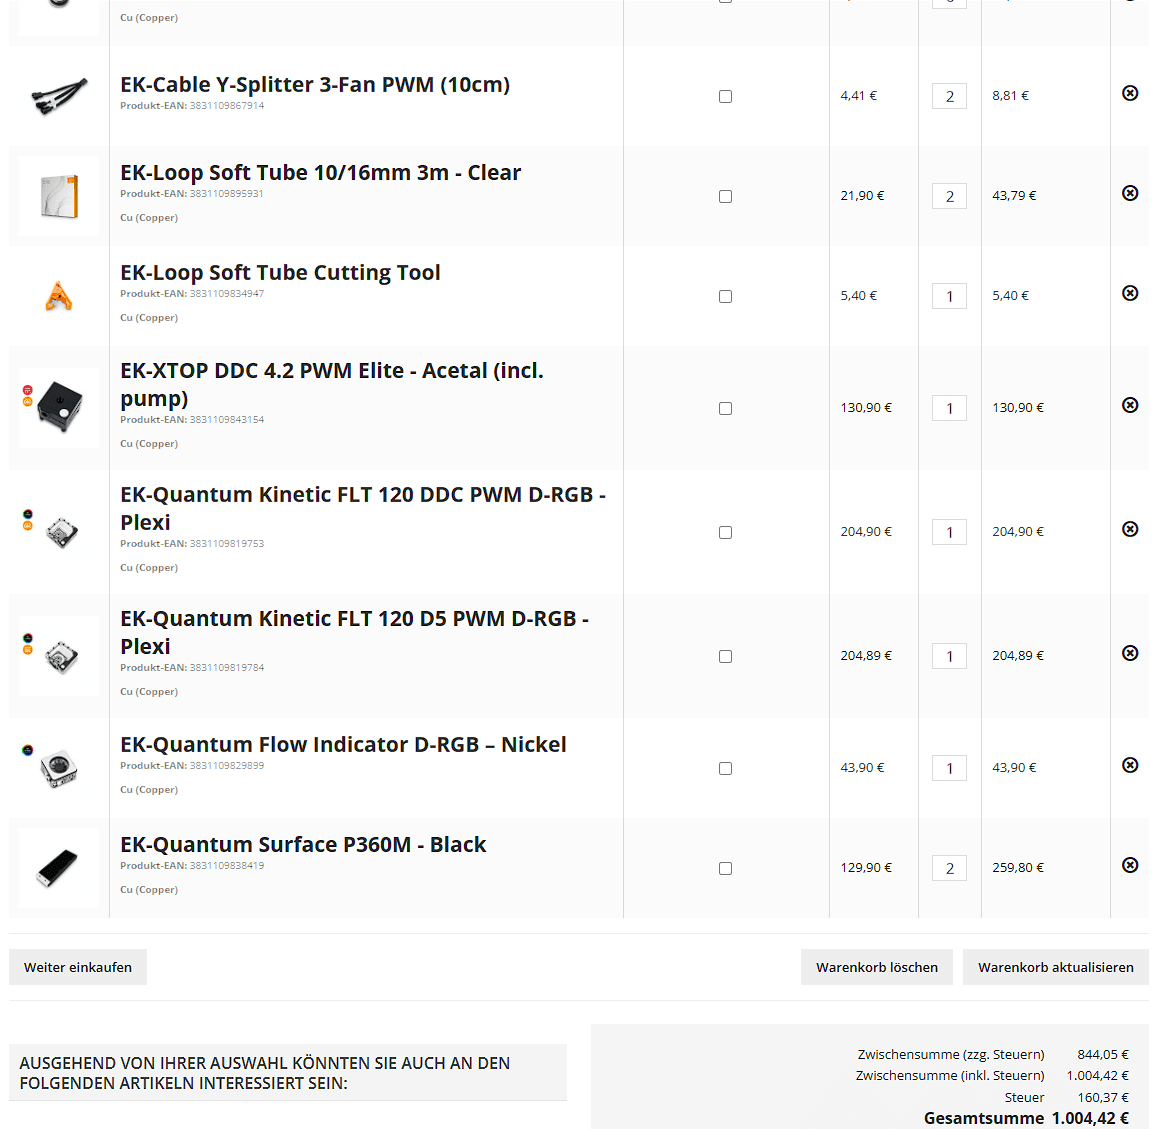Viewport: 1153px width, 1129px height.
Task: Click the EK-XTOP DDC pump thumbnail
Action: [59, 408]
